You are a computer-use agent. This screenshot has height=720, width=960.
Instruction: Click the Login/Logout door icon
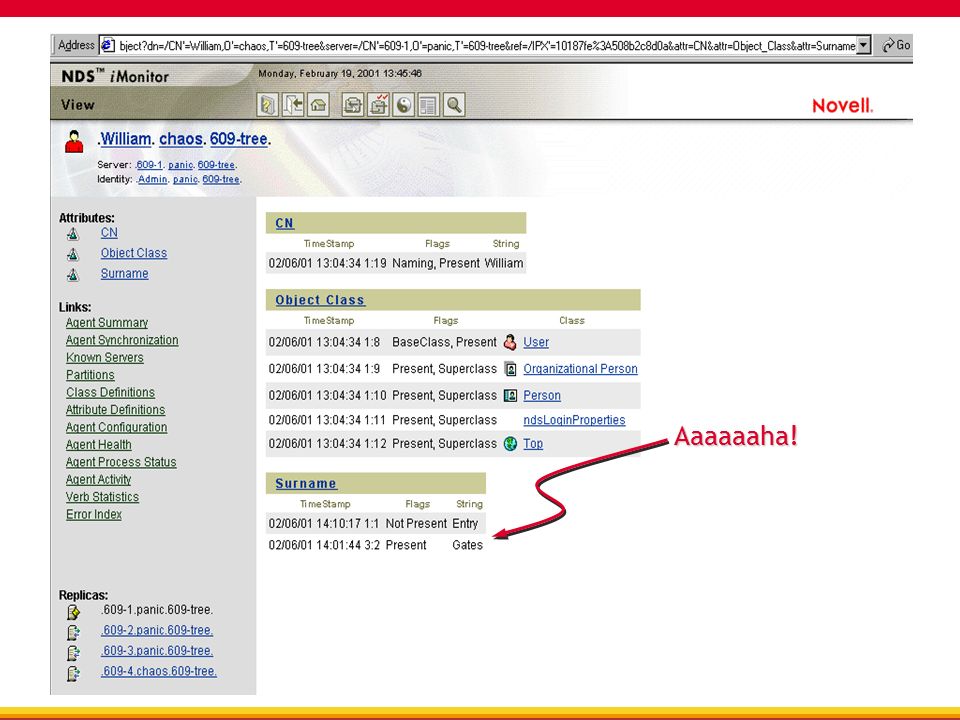tap(293, 105)
